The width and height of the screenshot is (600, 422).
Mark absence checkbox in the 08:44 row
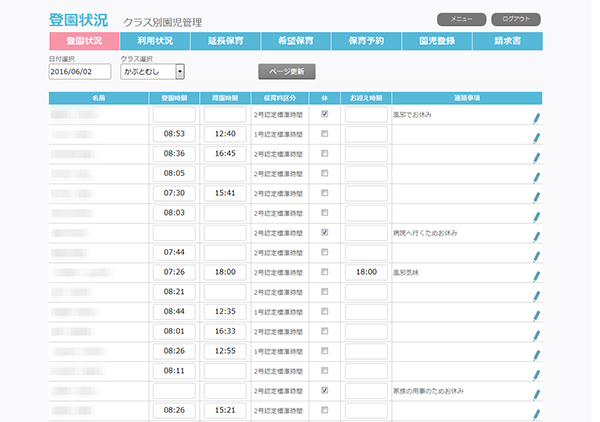324,311
